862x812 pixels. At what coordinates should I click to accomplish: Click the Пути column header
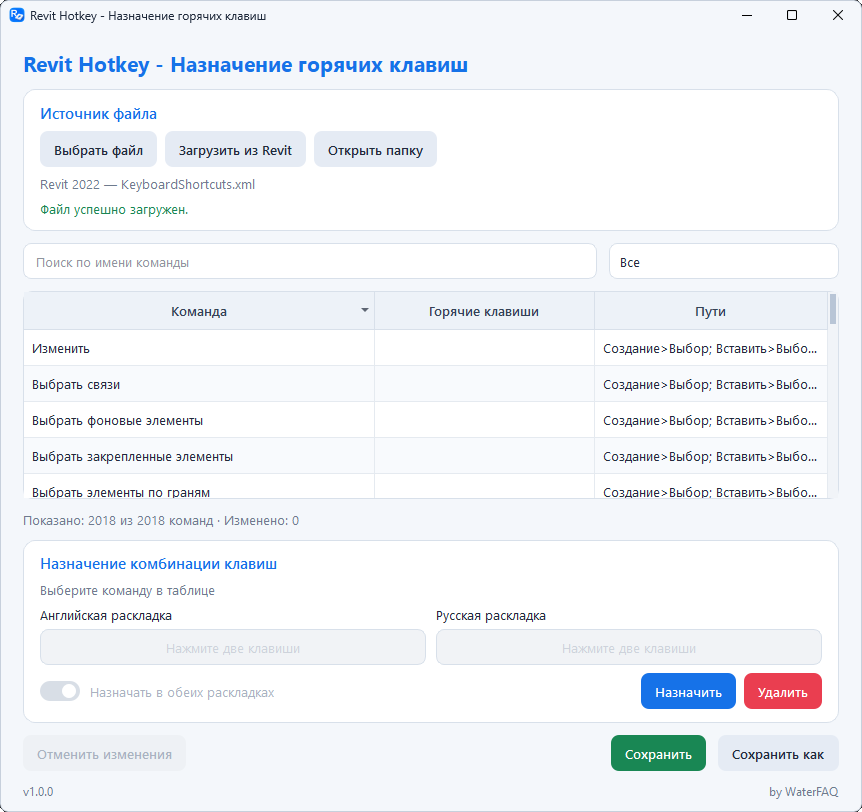pyautogui.click(x=711, y=312)
